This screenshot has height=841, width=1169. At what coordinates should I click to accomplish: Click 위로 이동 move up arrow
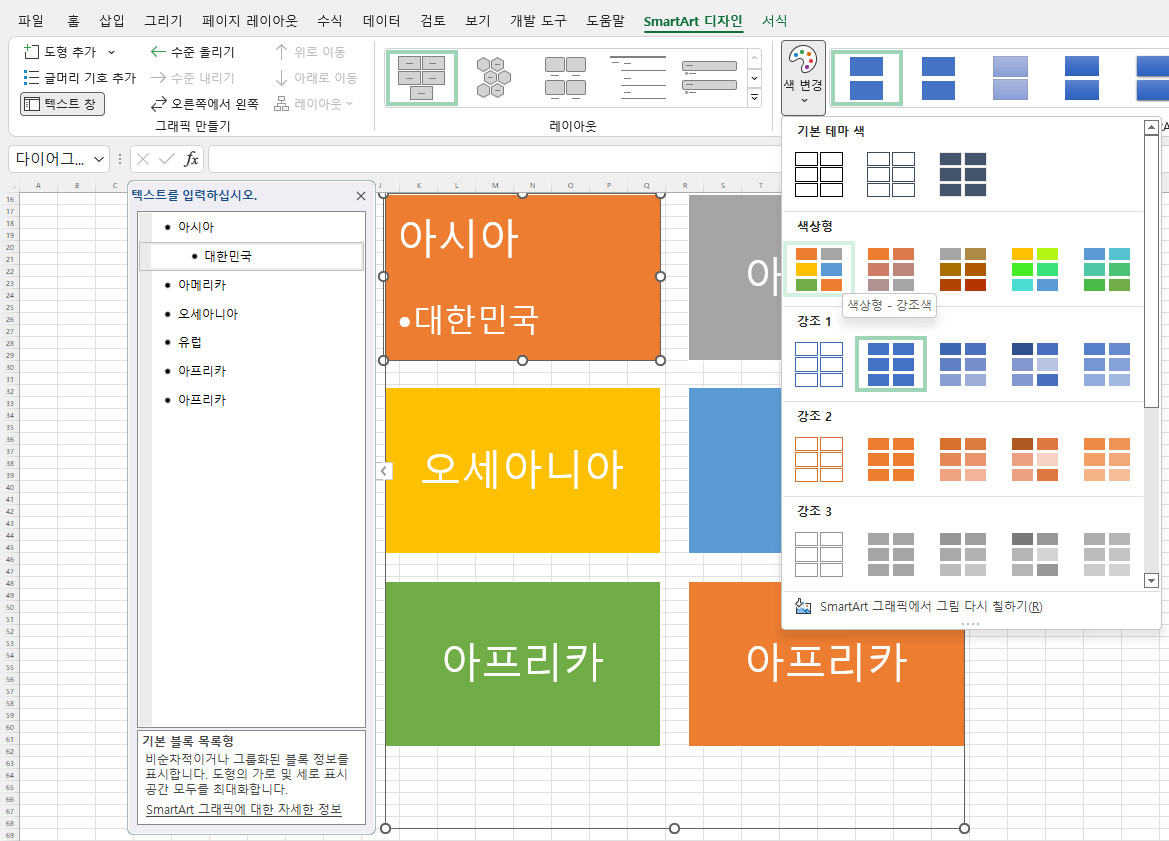coord(281,51)
